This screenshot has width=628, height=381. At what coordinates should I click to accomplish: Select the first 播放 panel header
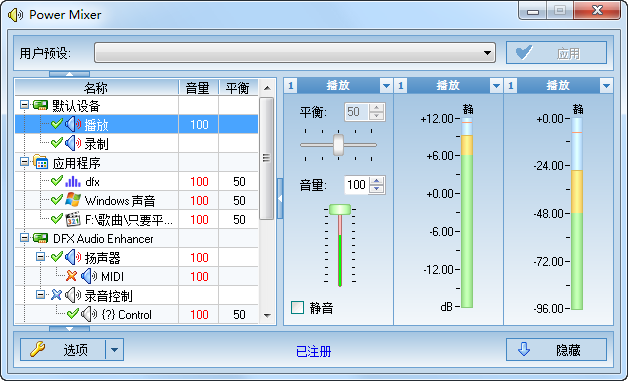(338, 85)
